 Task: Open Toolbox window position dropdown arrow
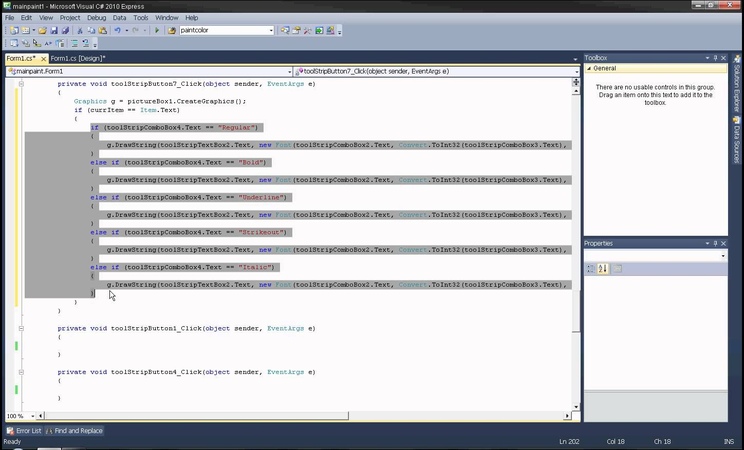click(x=707, y=58)
